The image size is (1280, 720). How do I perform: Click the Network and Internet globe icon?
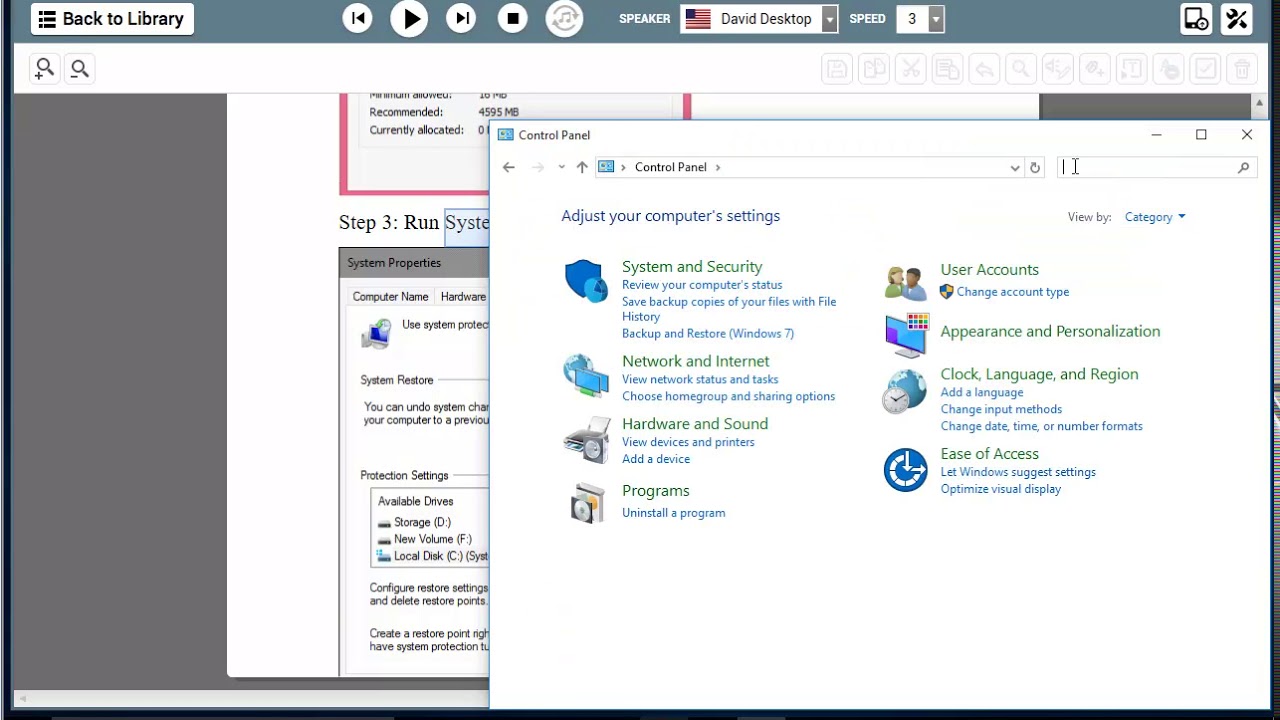(x=585, y=376)
